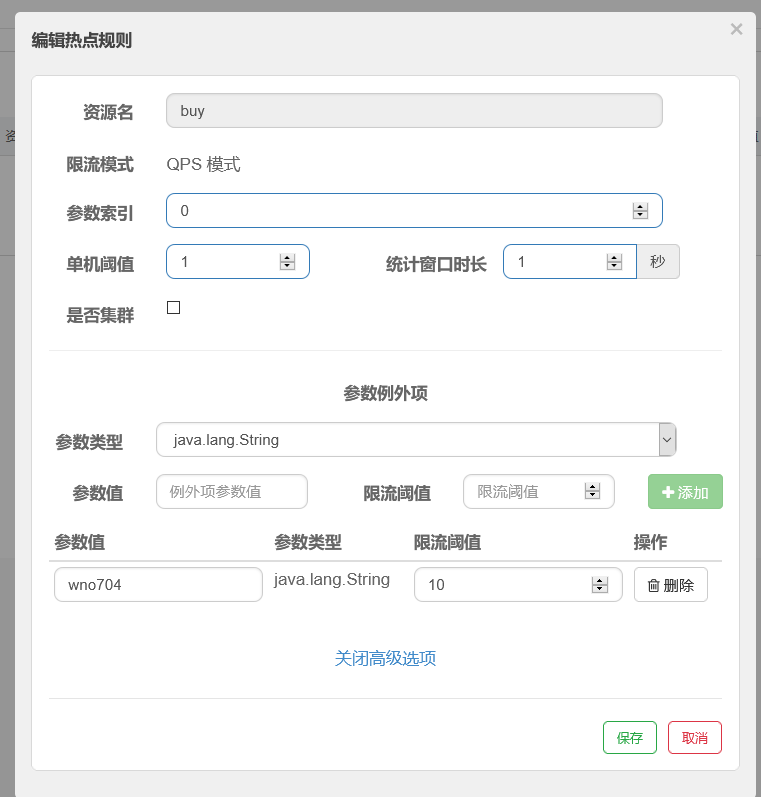The width and height of the screenshot is (761, 797).
Task: Click the 例外项参数值 input box
Action: coord(231,492)
